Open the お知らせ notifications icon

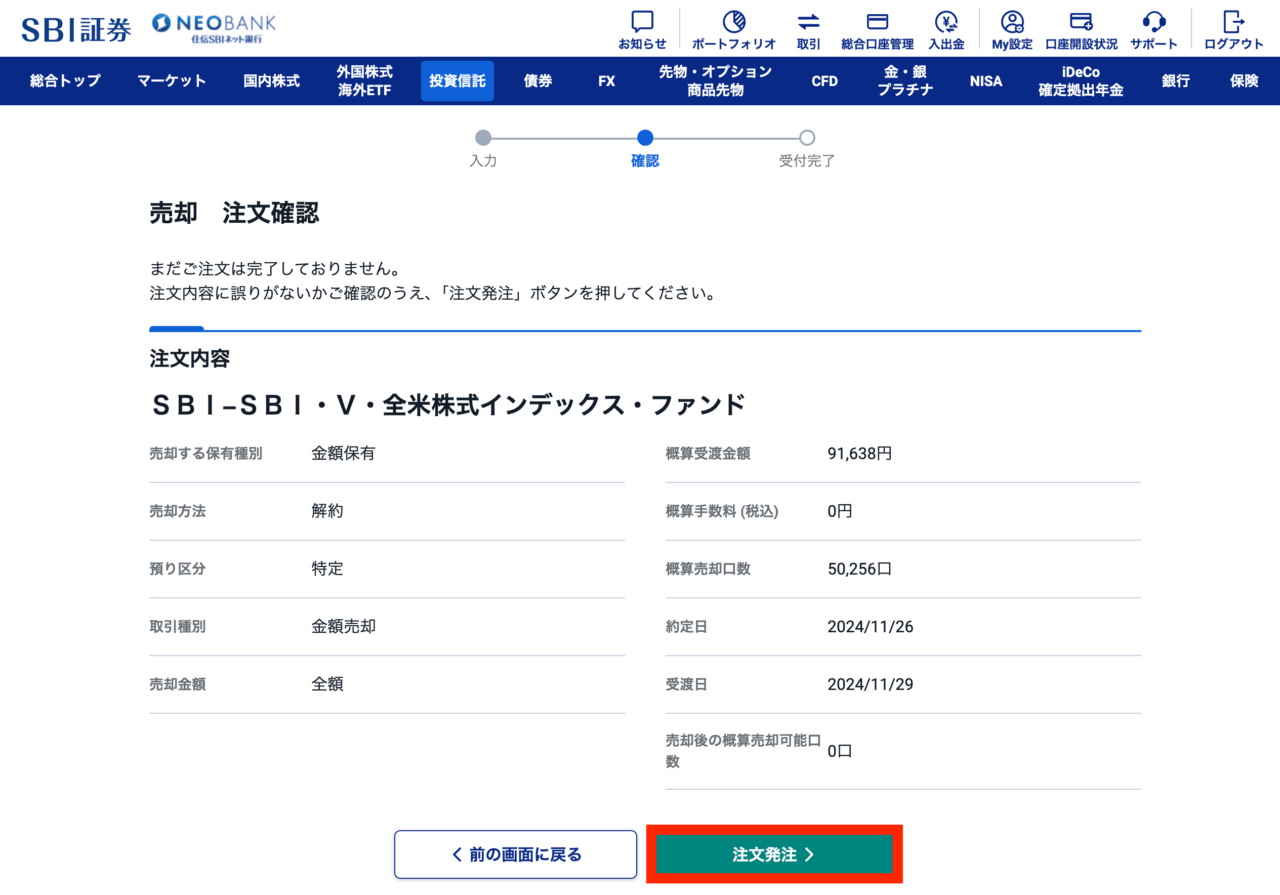(x=642, y=30)
